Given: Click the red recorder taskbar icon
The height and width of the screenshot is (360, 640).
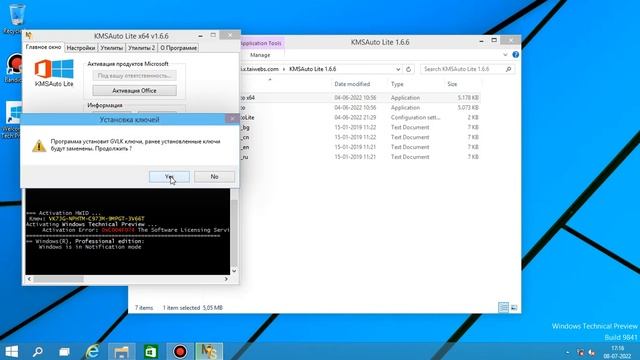Looking at the screenshot, I should (x=180, y=351).
